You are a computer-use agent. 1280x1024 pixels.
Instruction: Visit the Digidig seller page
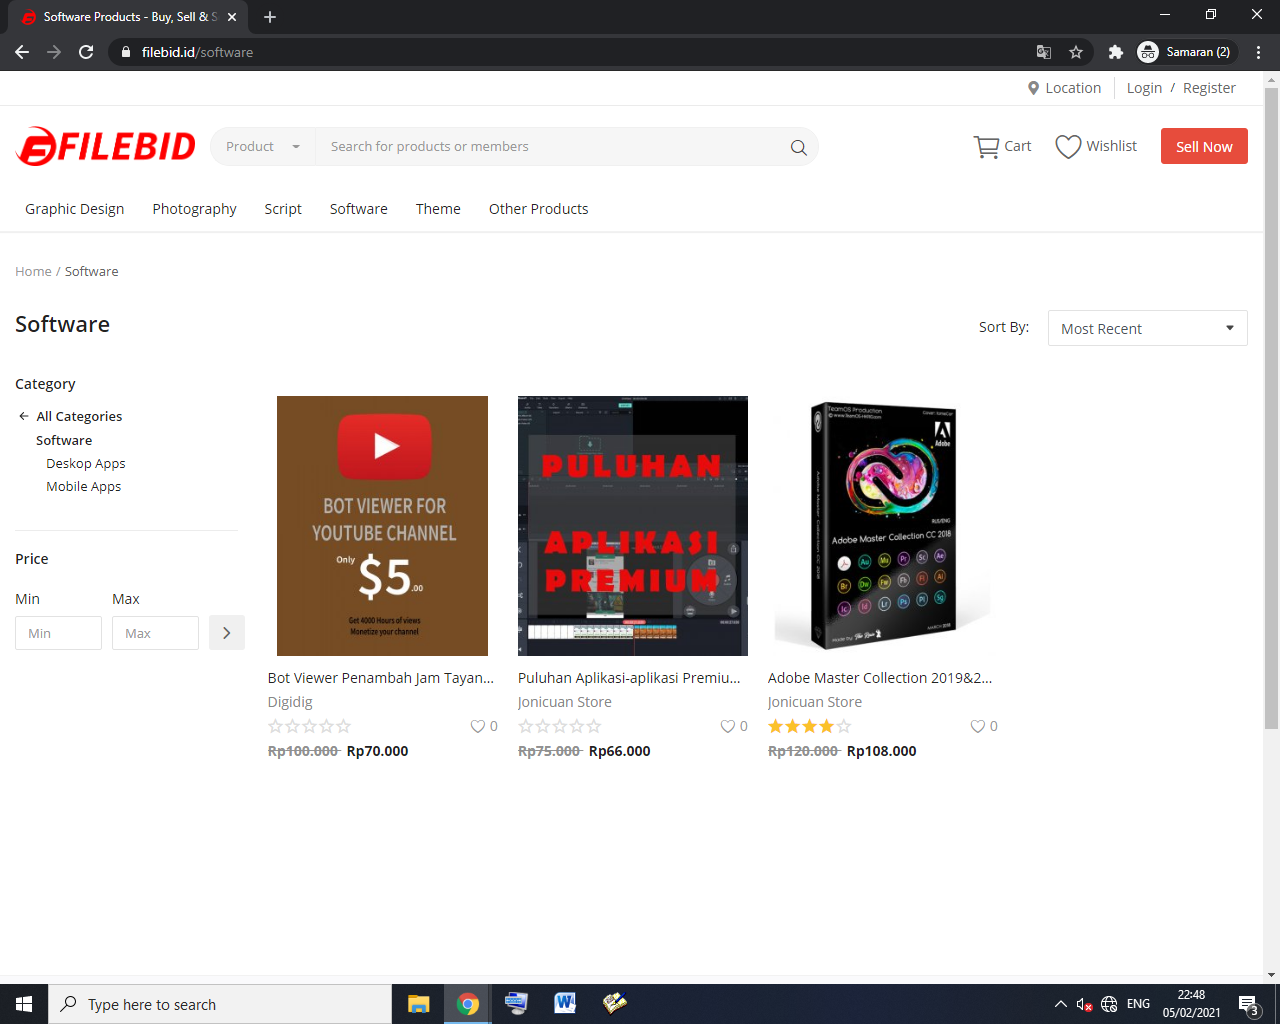click(290, 702)
